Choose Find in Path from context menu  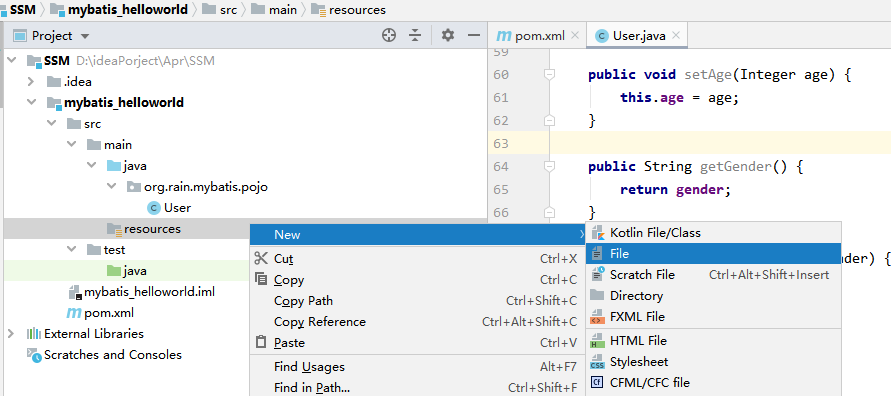tap(418, 387)
